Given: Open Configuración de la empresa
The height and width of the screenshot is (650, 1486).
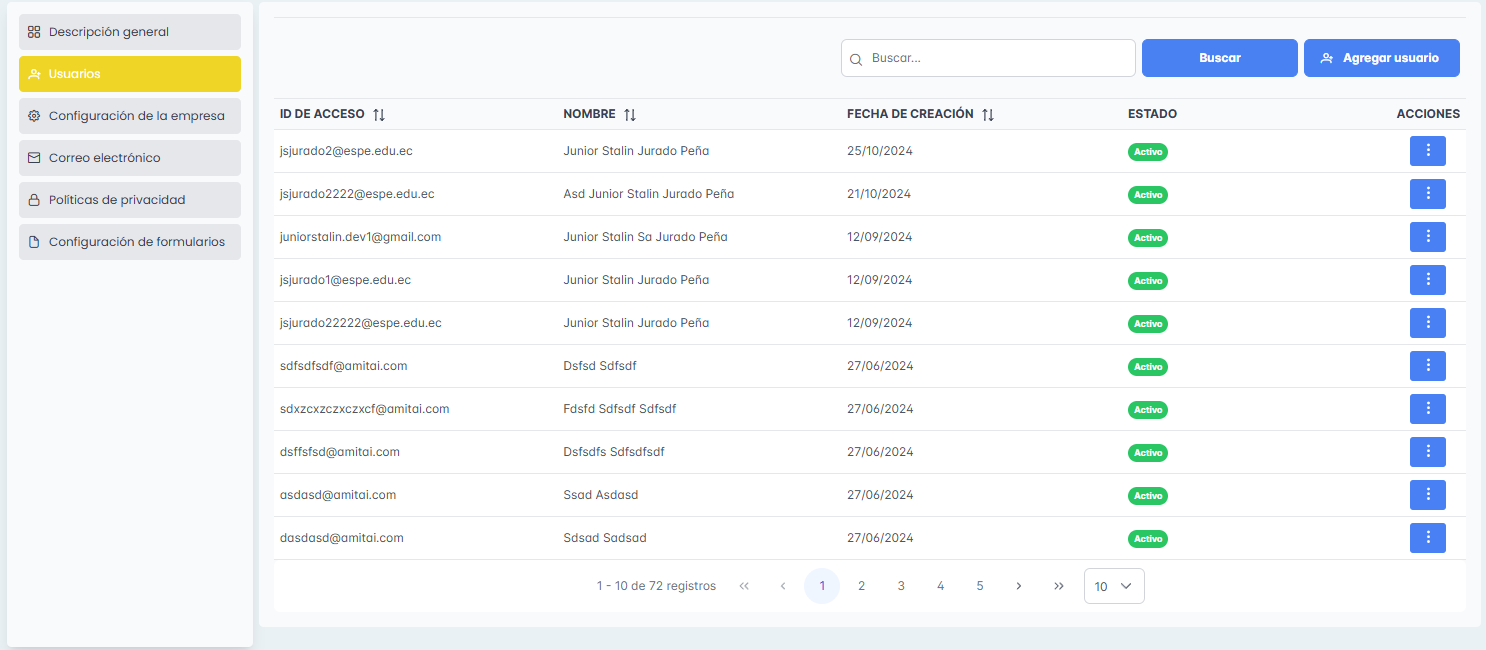Looking at the screenshot, I should click(130, 116).
